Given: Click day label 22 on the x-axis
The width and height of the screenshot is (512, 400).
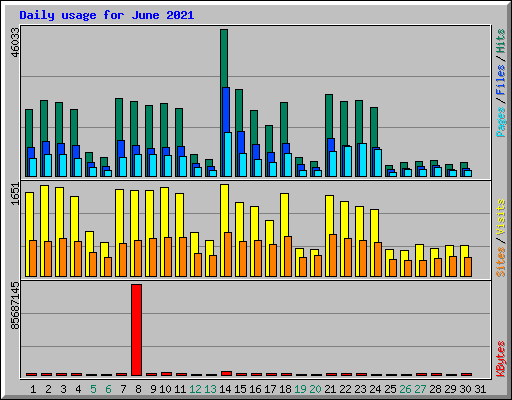Looking at the screenshot, I should pos(345,389).
